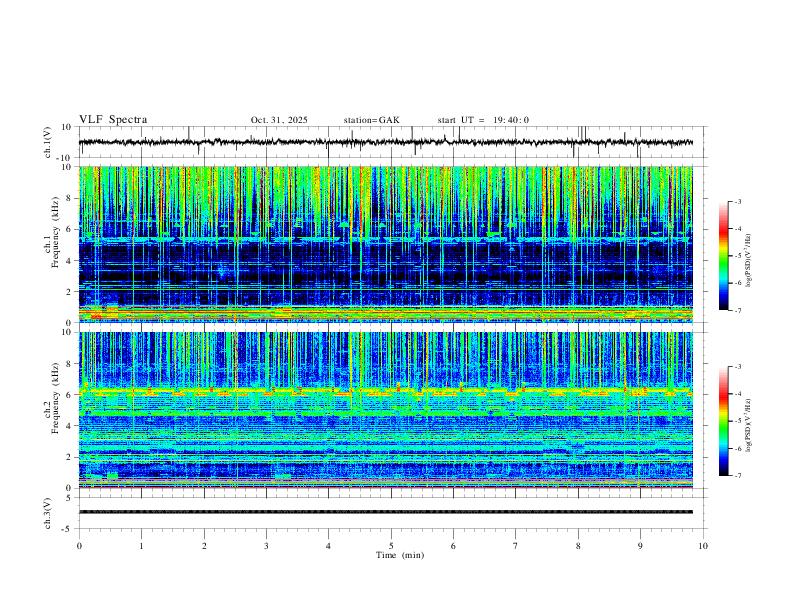Screen dimensions: 792x612
Task: Click the ch.1 voltage waveform trace
Action: [x=386, y=142]
